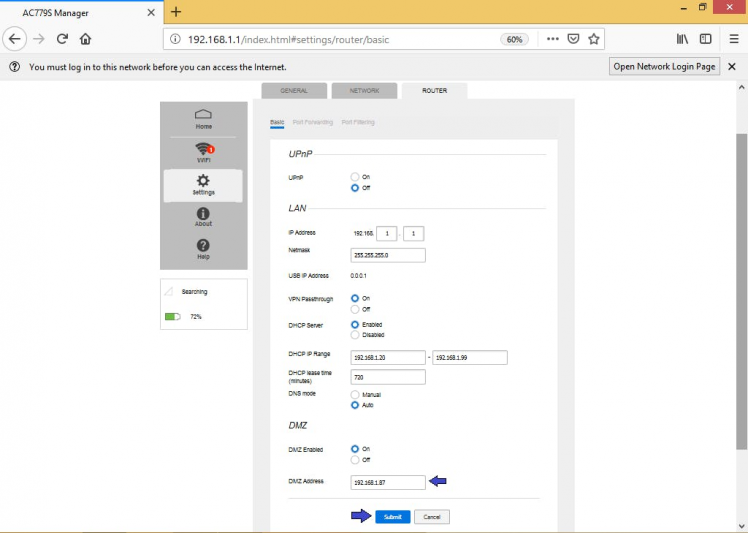Open the WiFi section with alert badge
The height and width of the screenshot is (533, 748).
(x=203, y=152)
